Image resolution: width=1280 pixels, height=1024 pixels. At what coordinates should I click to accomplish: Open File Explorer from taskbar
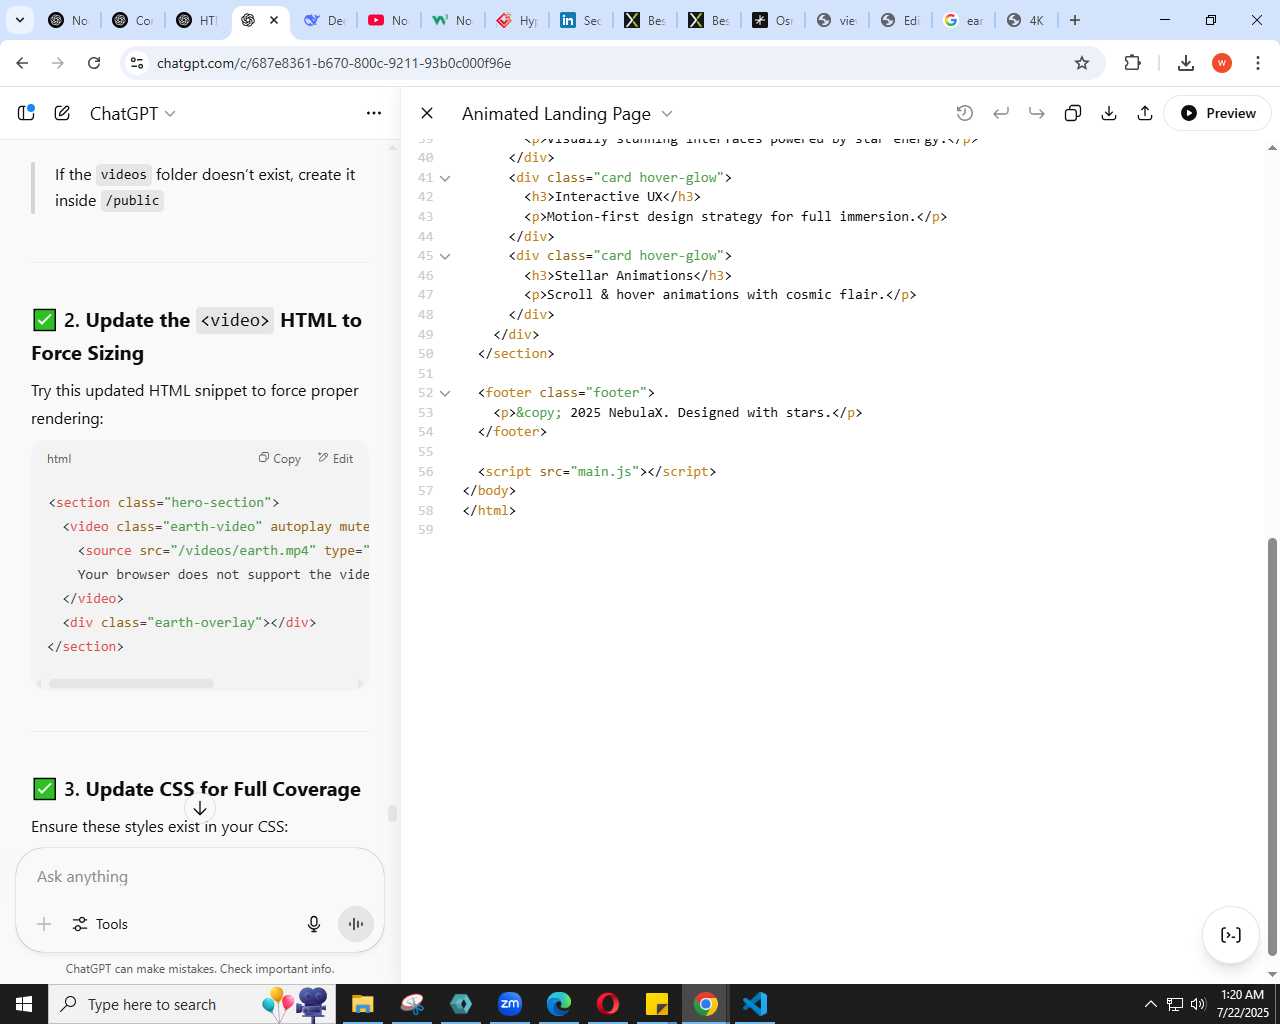pyautogui.click(x=362, y=1004)
